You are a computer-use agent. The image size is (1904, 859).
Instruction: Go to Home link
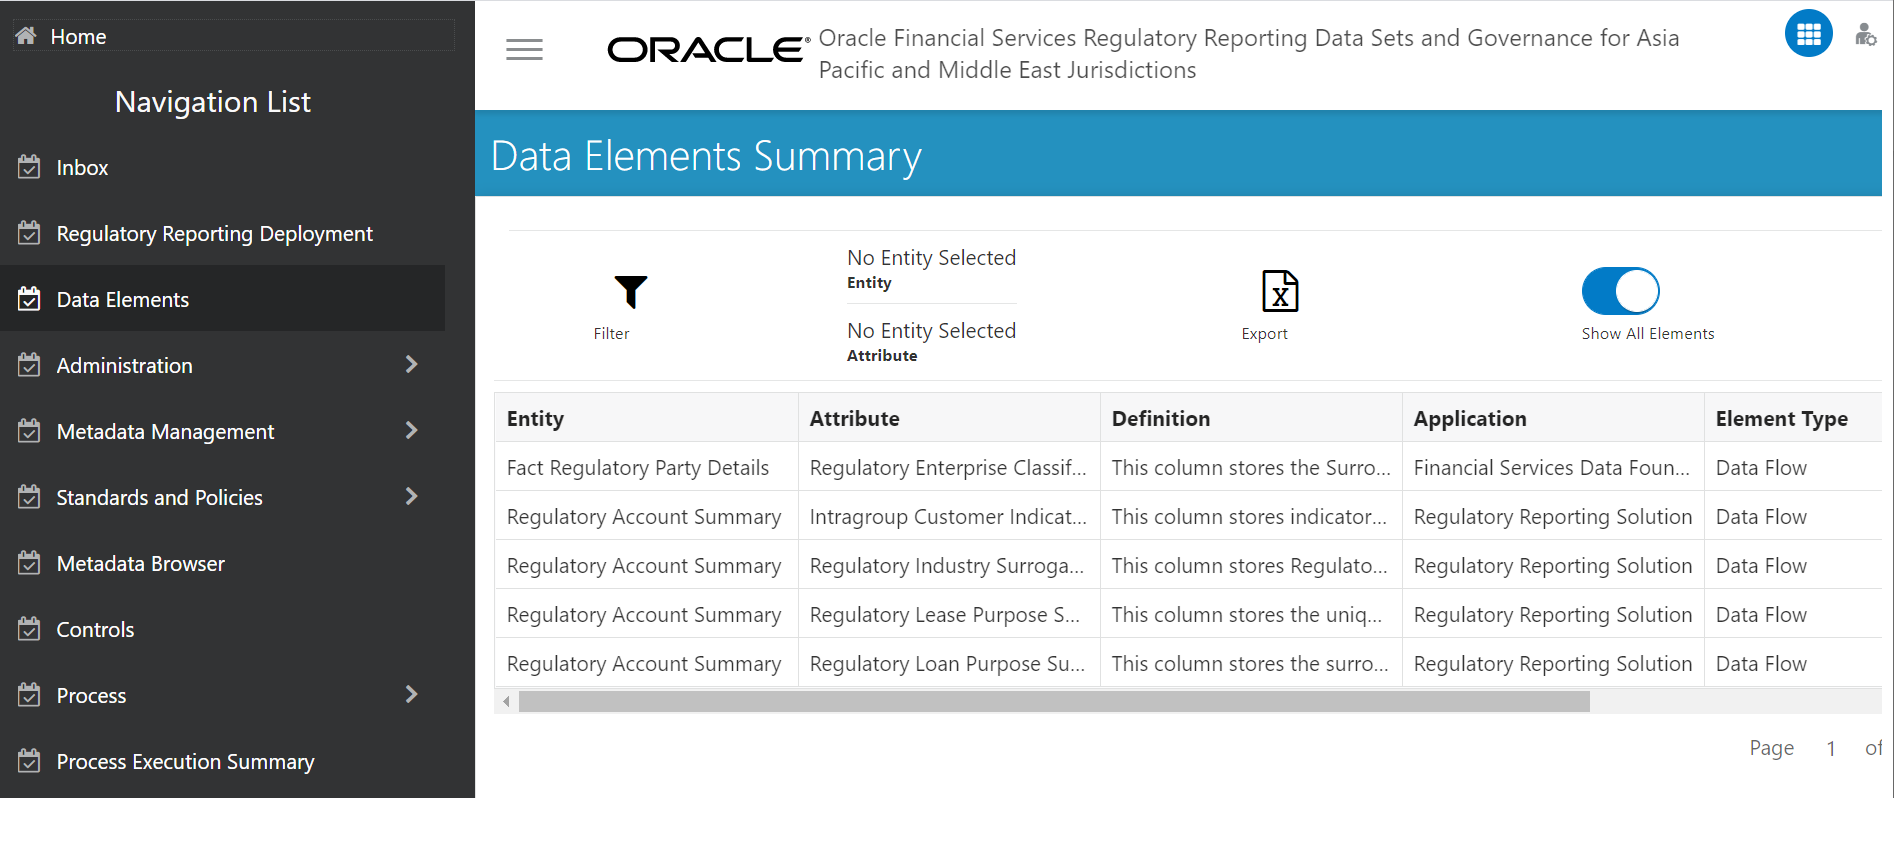(x=78, y=37)
